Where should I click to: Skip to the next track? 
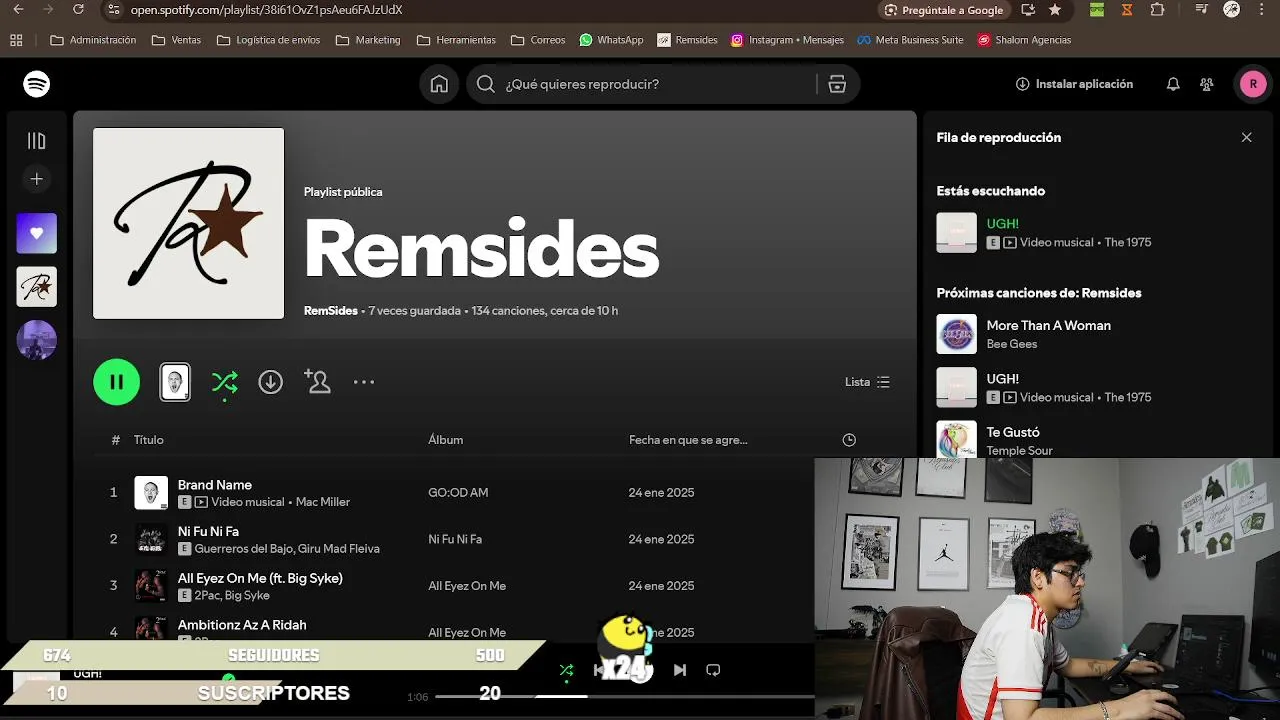(680, 670)
